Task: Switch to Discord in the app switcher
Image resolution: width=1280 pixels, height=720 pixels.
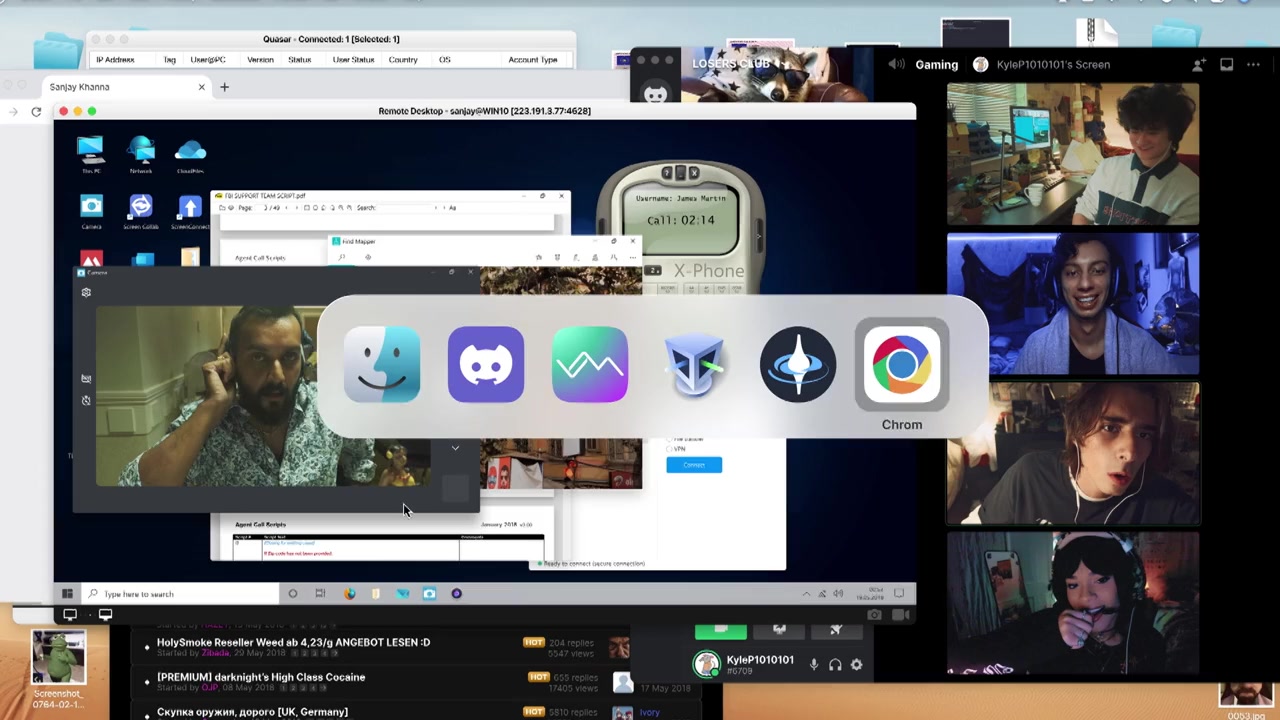Action: click(x=486, y=365)
